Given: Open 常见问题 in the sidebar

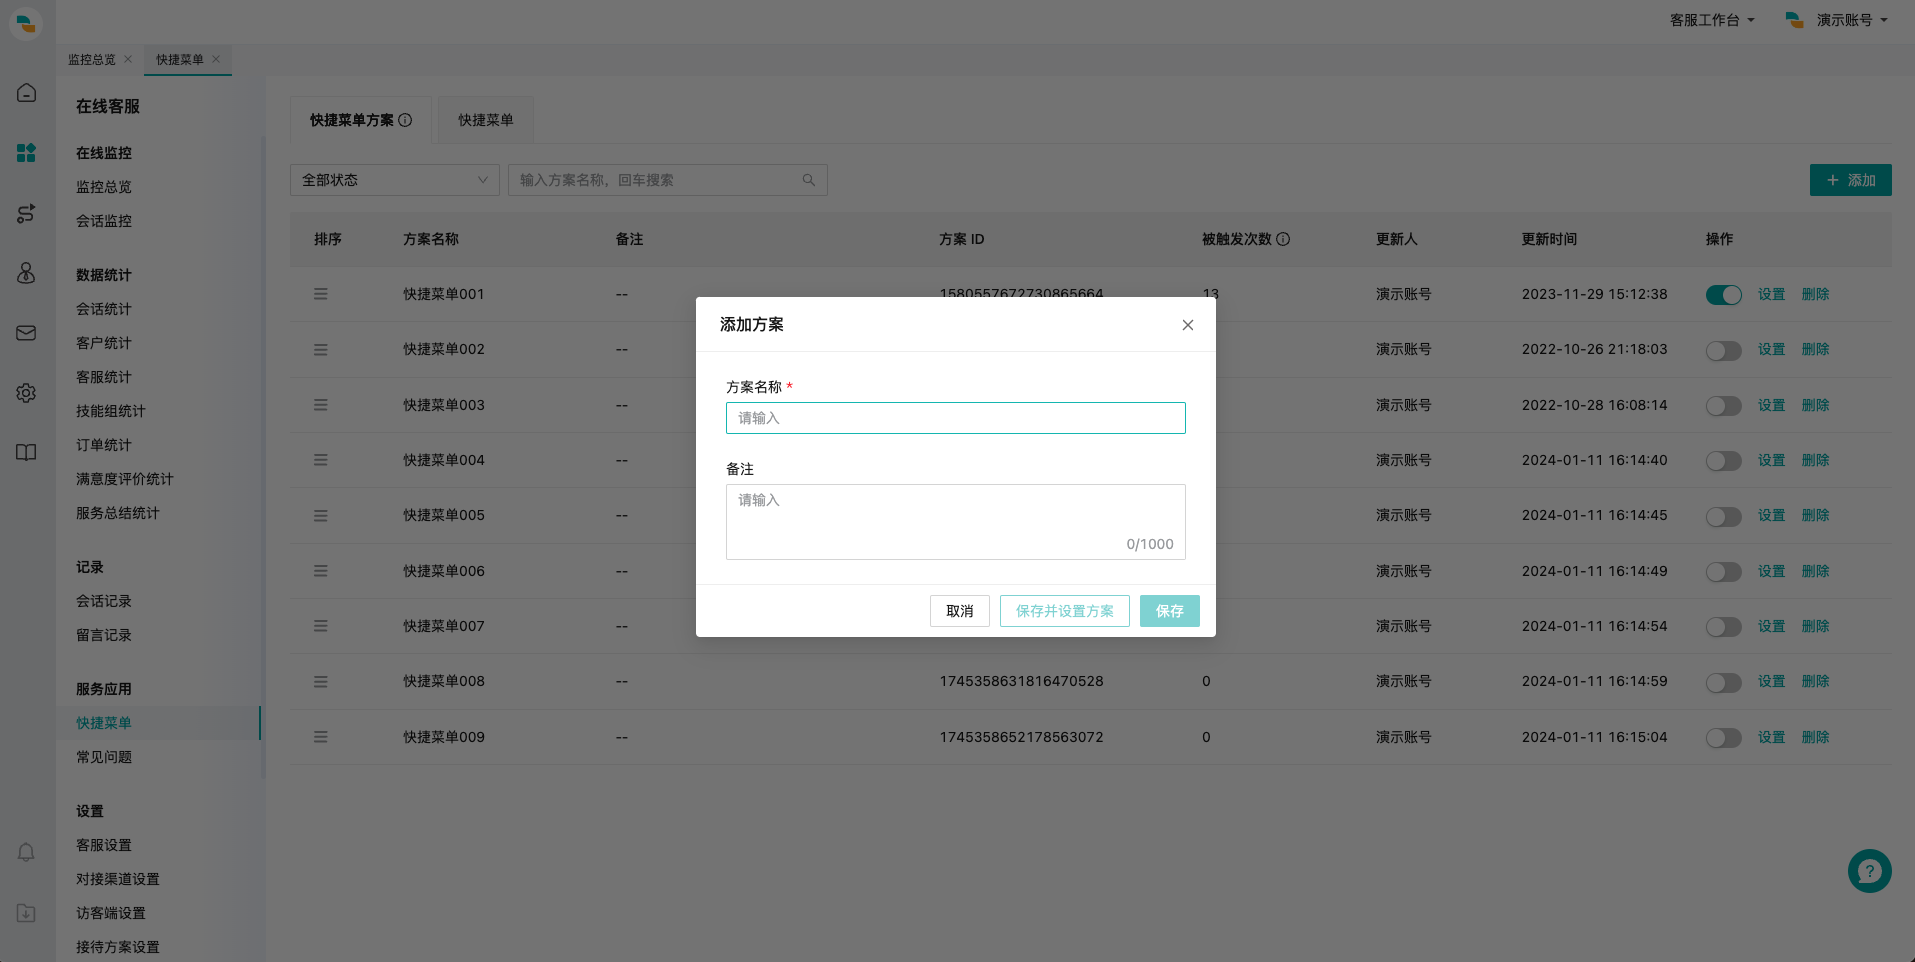Looking at the screenshot, I should 104,757.
